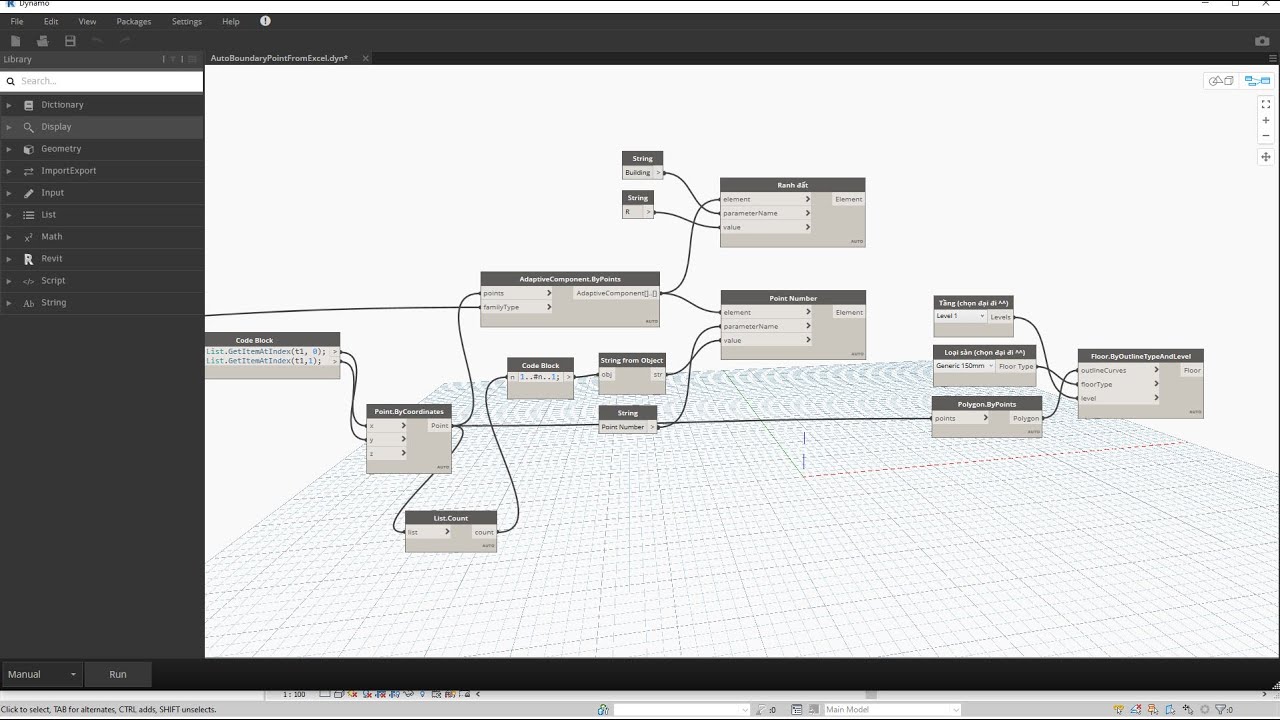Open the Main Model dropdown in Revit status bar
The image size is (1280, 720).
[892, 709]
